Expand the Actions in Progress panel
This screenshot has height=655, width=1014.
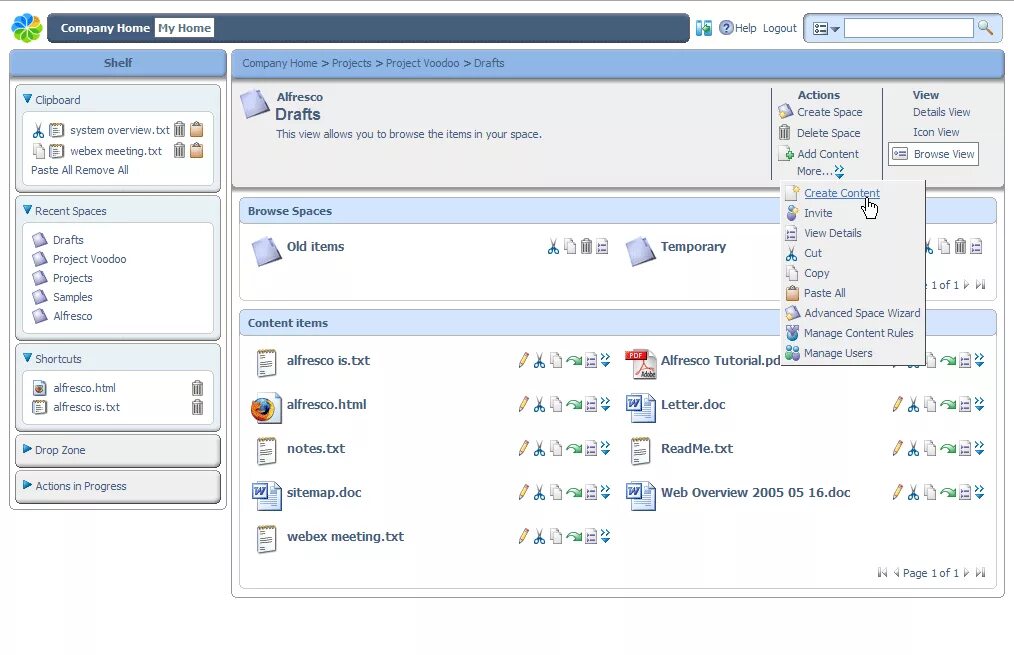[27, 485]
